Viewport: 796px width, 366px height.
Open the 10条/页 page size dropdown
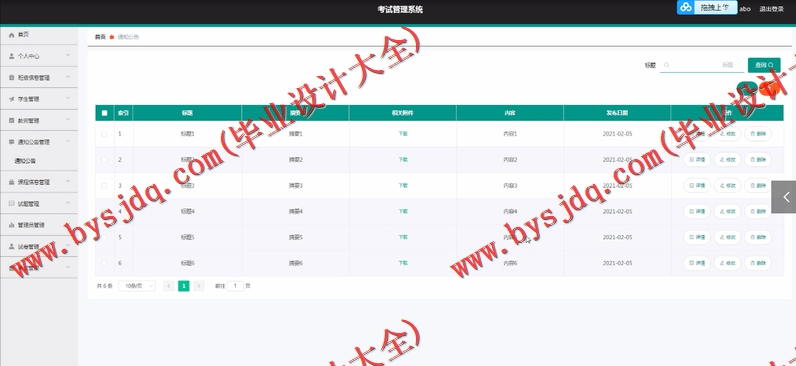[x=137, y=286]
